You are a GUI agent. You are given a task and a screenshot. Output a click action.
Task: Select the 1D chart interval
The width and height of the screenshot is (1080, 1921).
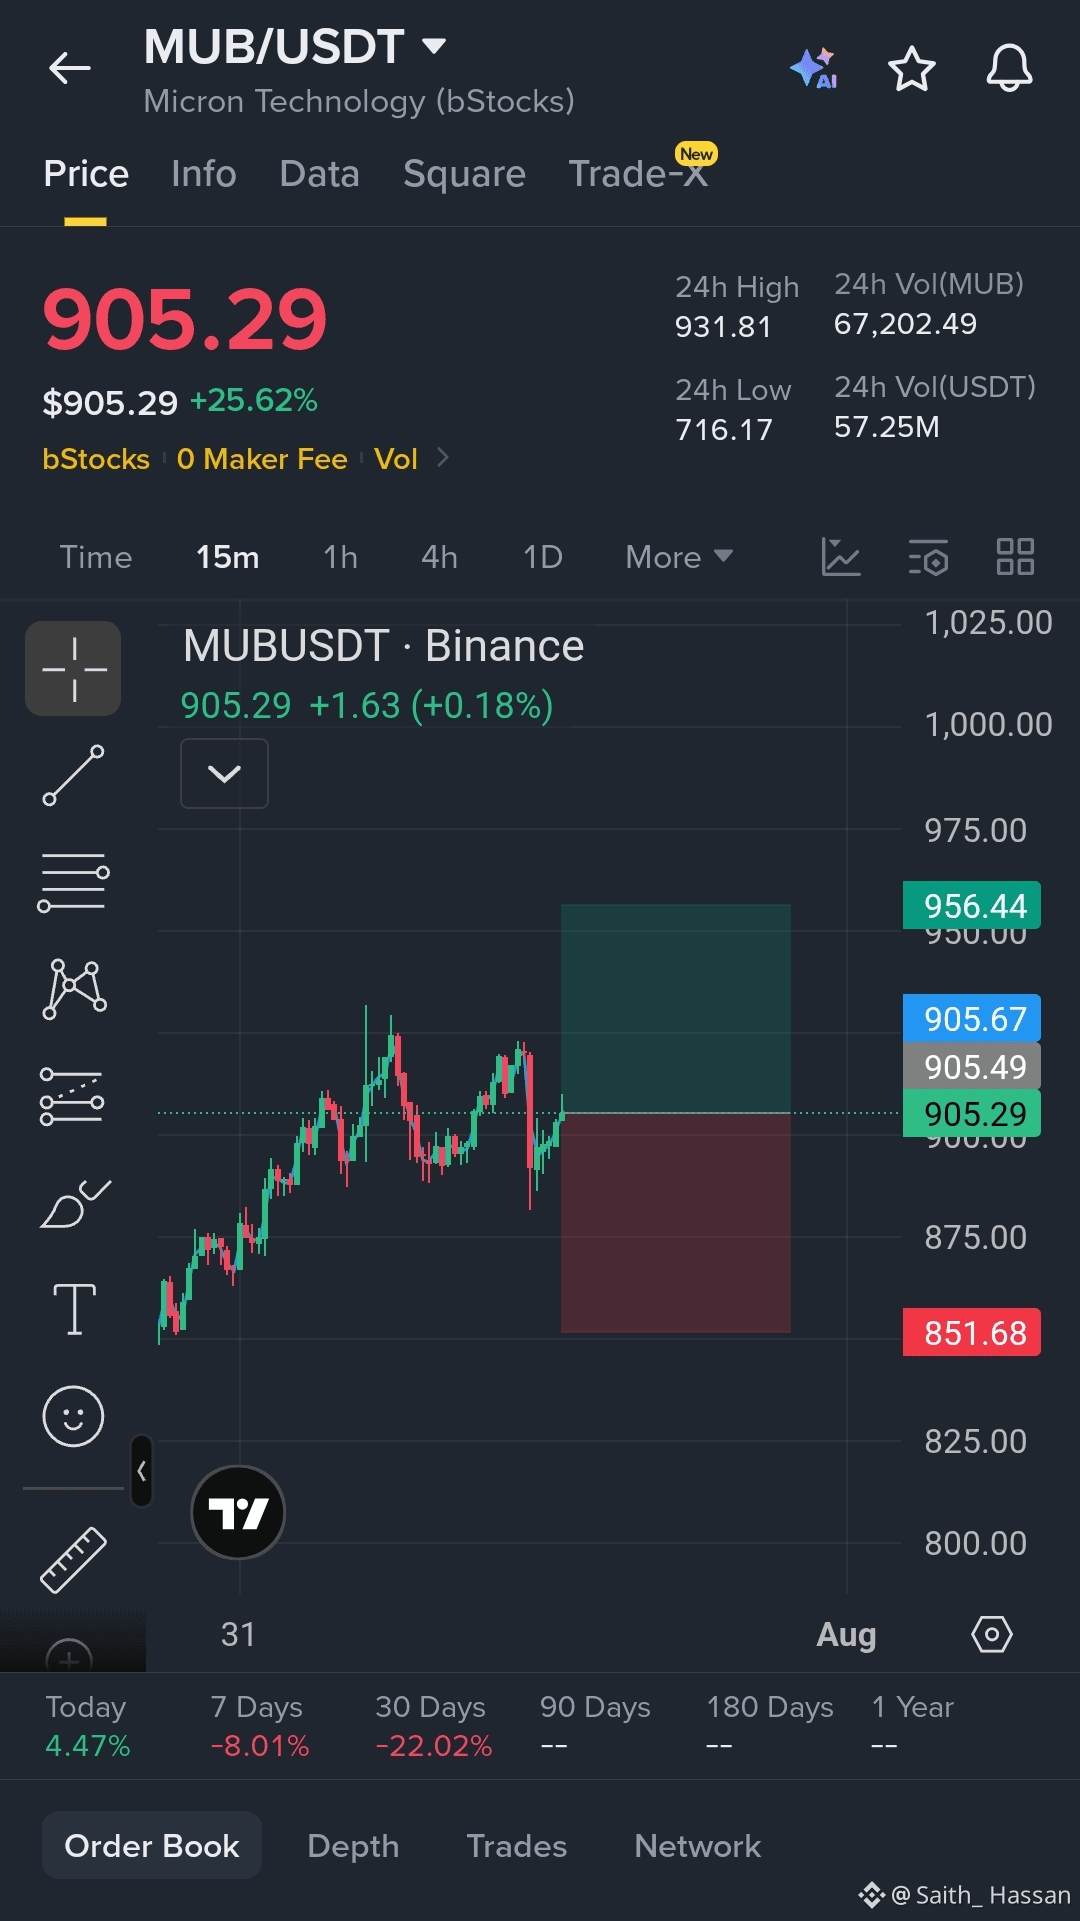pyautogui.click(x=543, y=557)
